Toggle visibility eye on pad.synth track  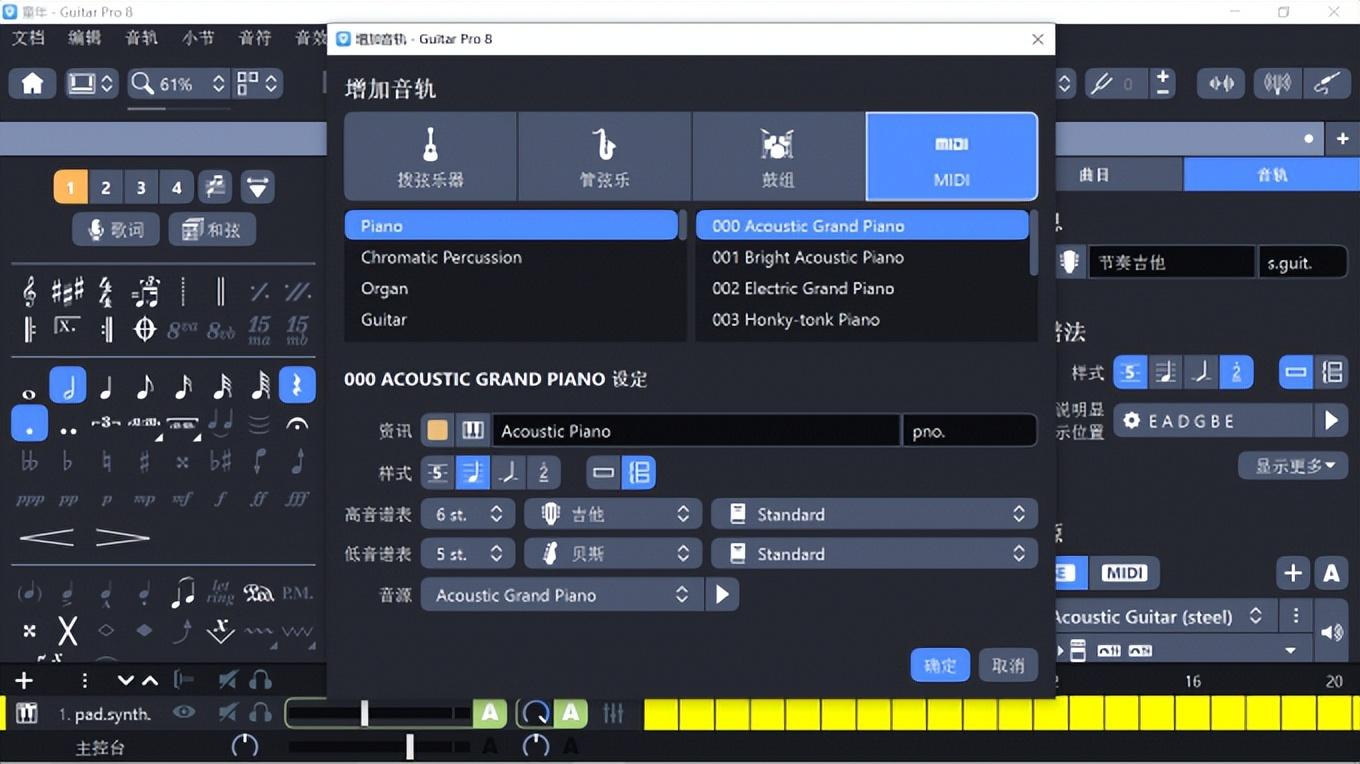(183, 713)
